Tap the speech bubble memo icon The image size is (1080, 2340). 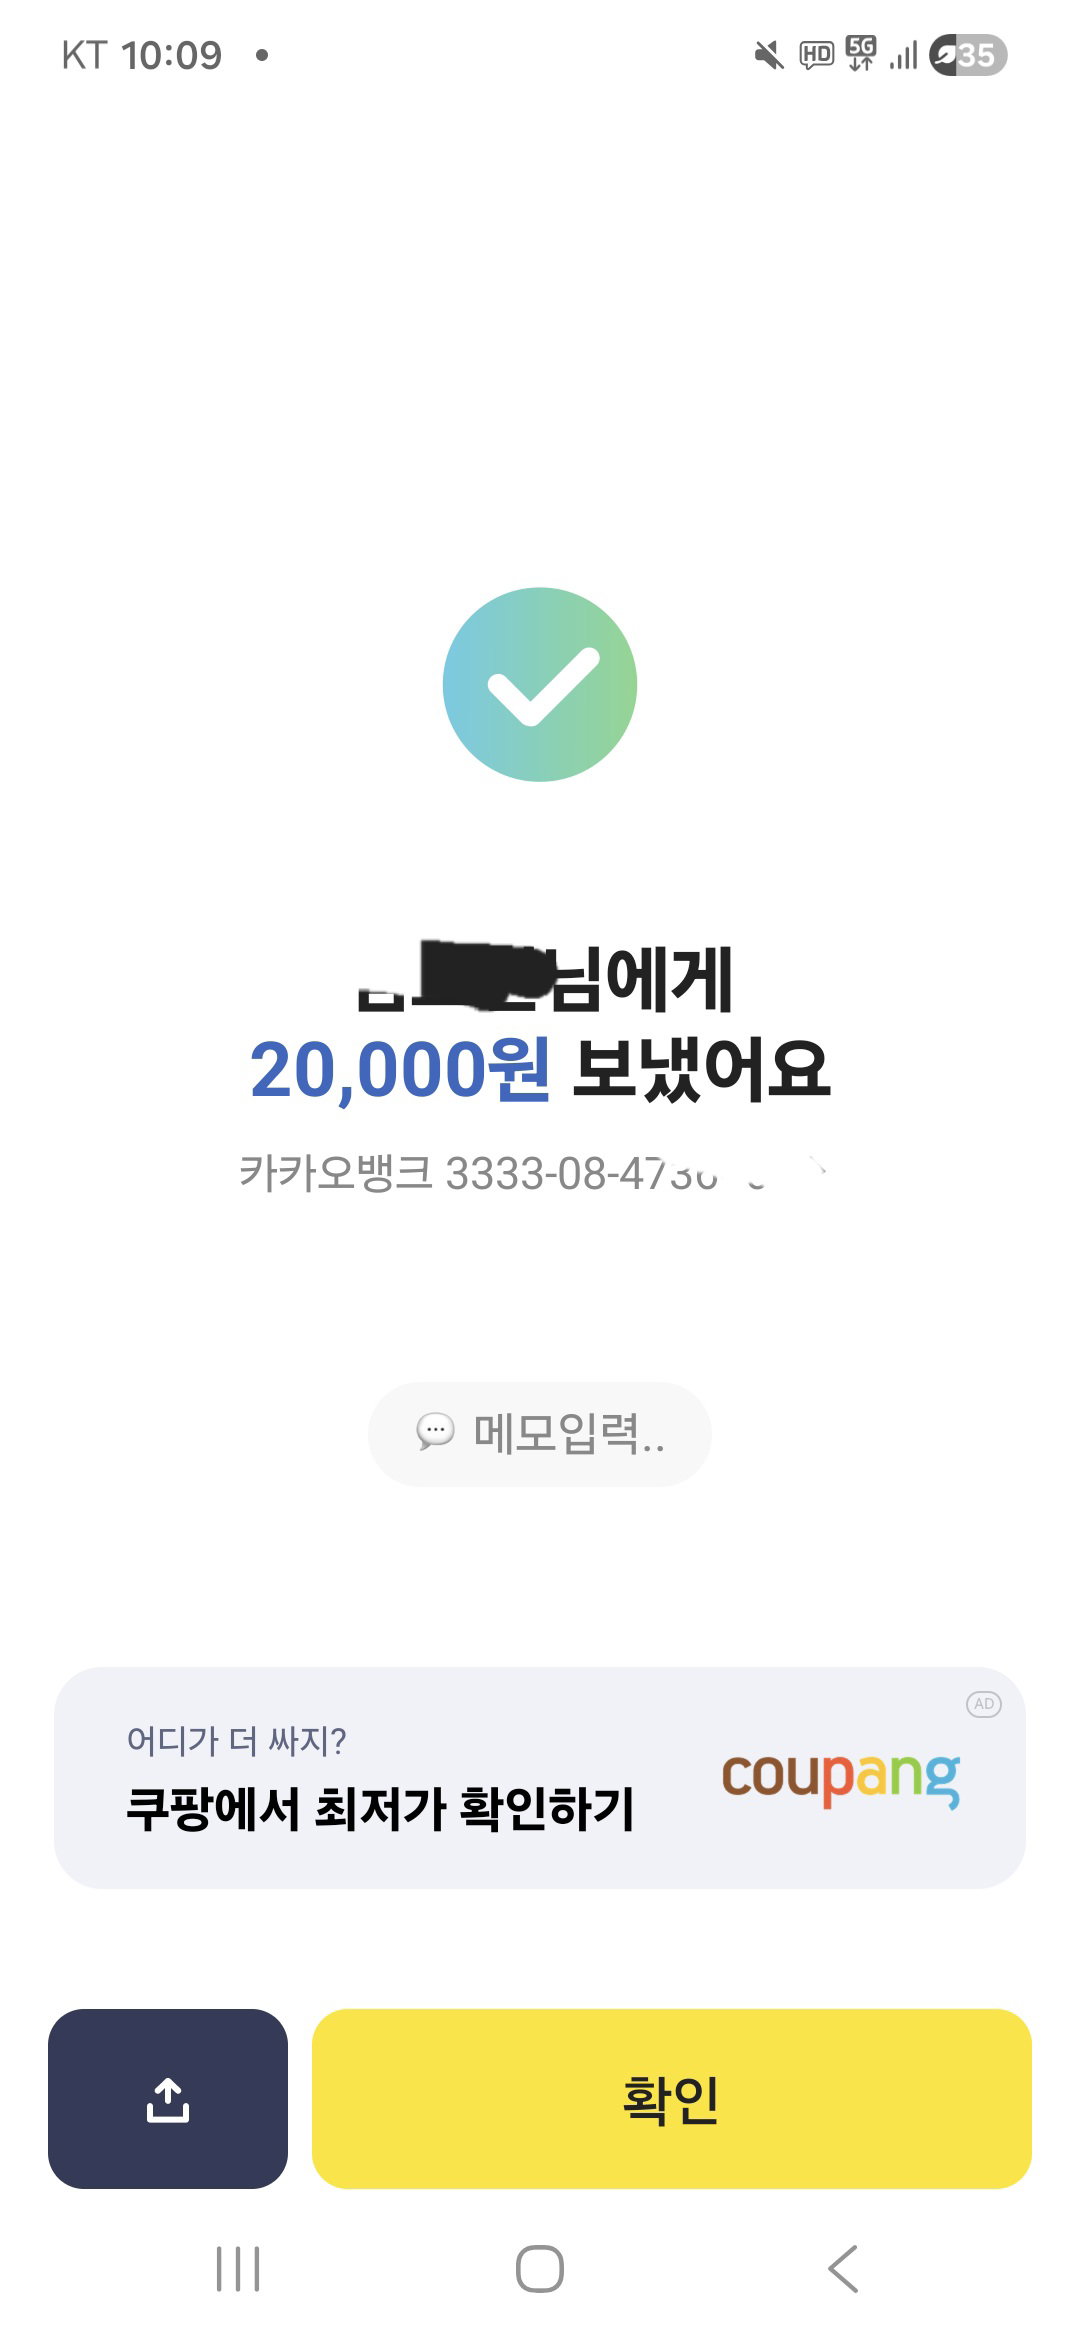coord(435,1432)
